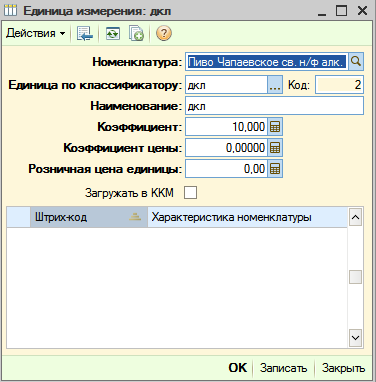This screenshot has height=382, width=376.
Task: Open the Действия dropdown menu
Action: 36,33
